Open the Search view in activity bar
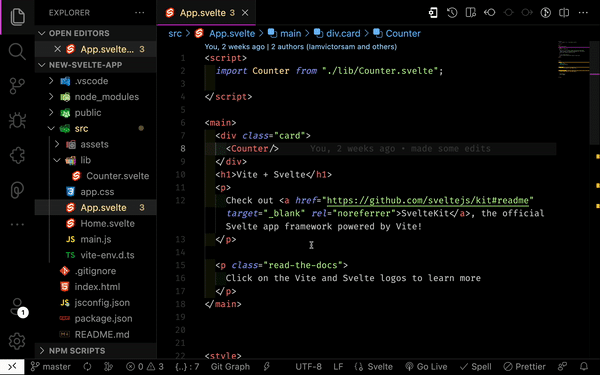The height and width of the screenshot is (375, 600). (x=17, y=51)
